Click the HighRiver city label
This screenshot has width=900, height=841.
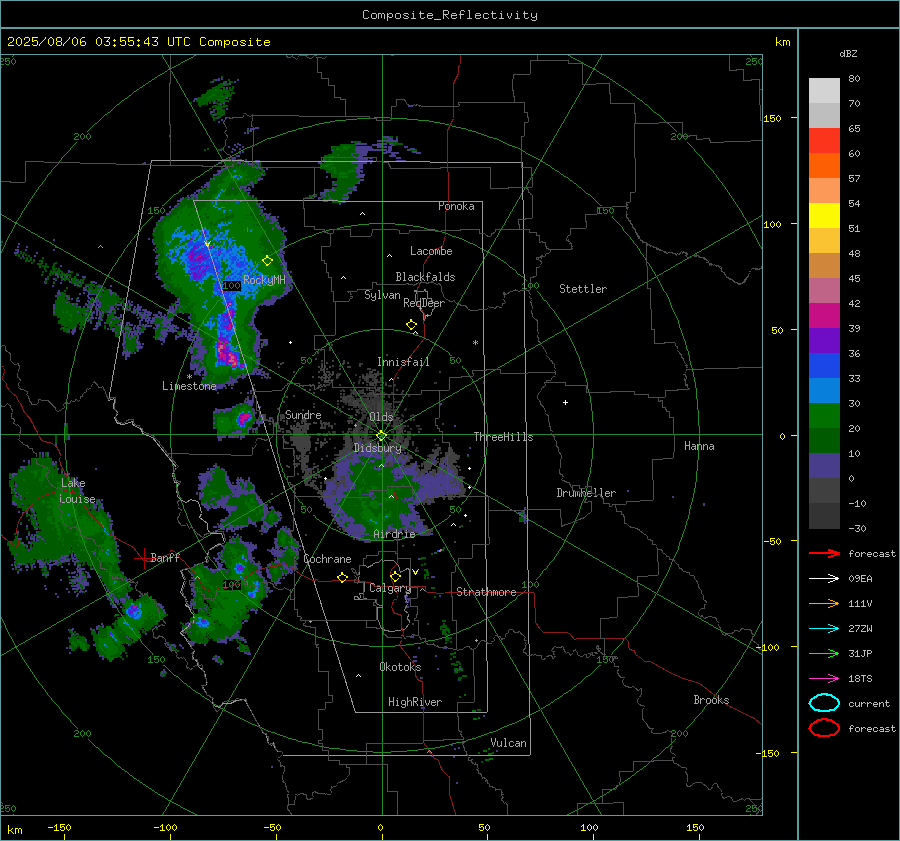click(x=414, y=702)
